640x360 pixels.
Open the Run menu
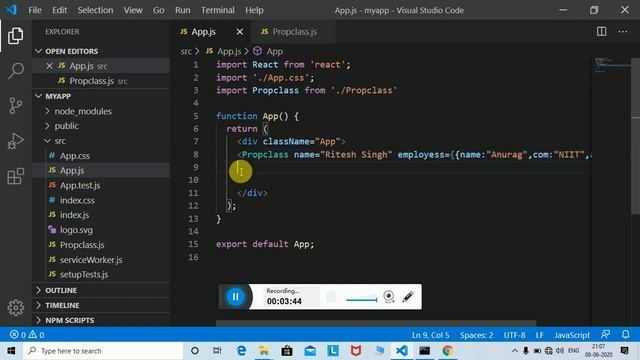tap(182, 10)
